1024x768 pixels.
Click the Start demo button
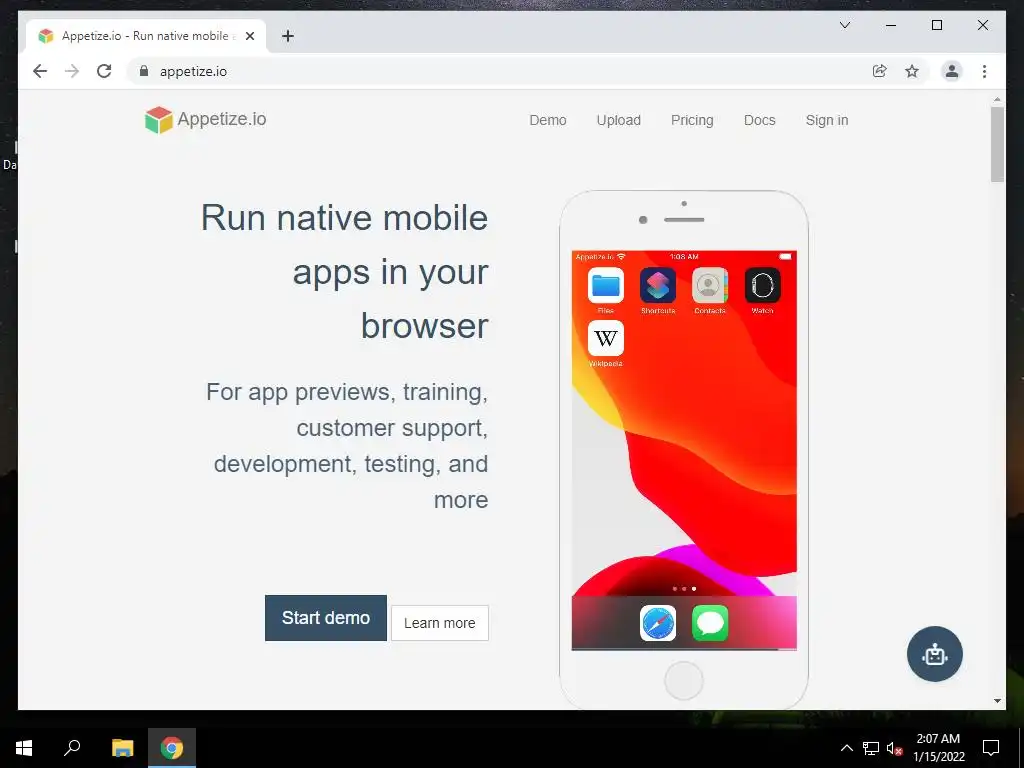pyautogui.click(x=326, y=618)
